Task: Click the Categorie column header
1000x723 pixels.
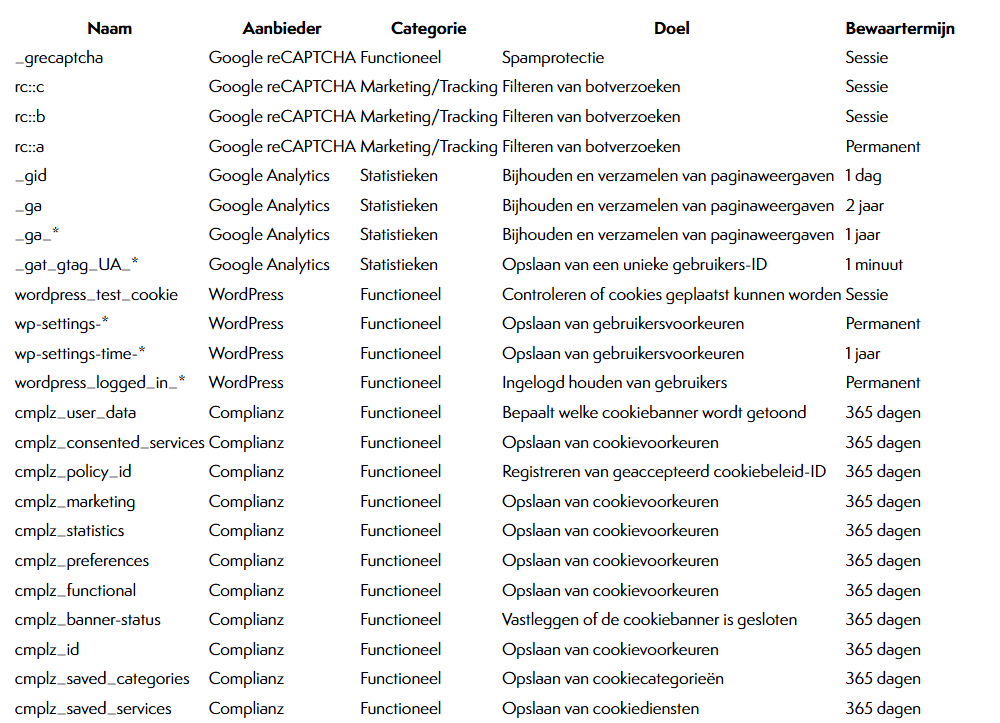Action: point(428,29)
